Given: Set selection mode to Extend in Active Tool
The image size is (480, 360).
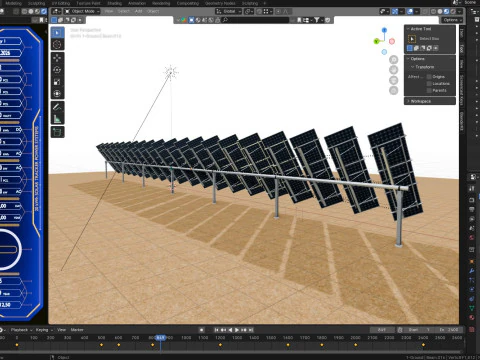Looking at the screenshot, I should pos(416,48).
